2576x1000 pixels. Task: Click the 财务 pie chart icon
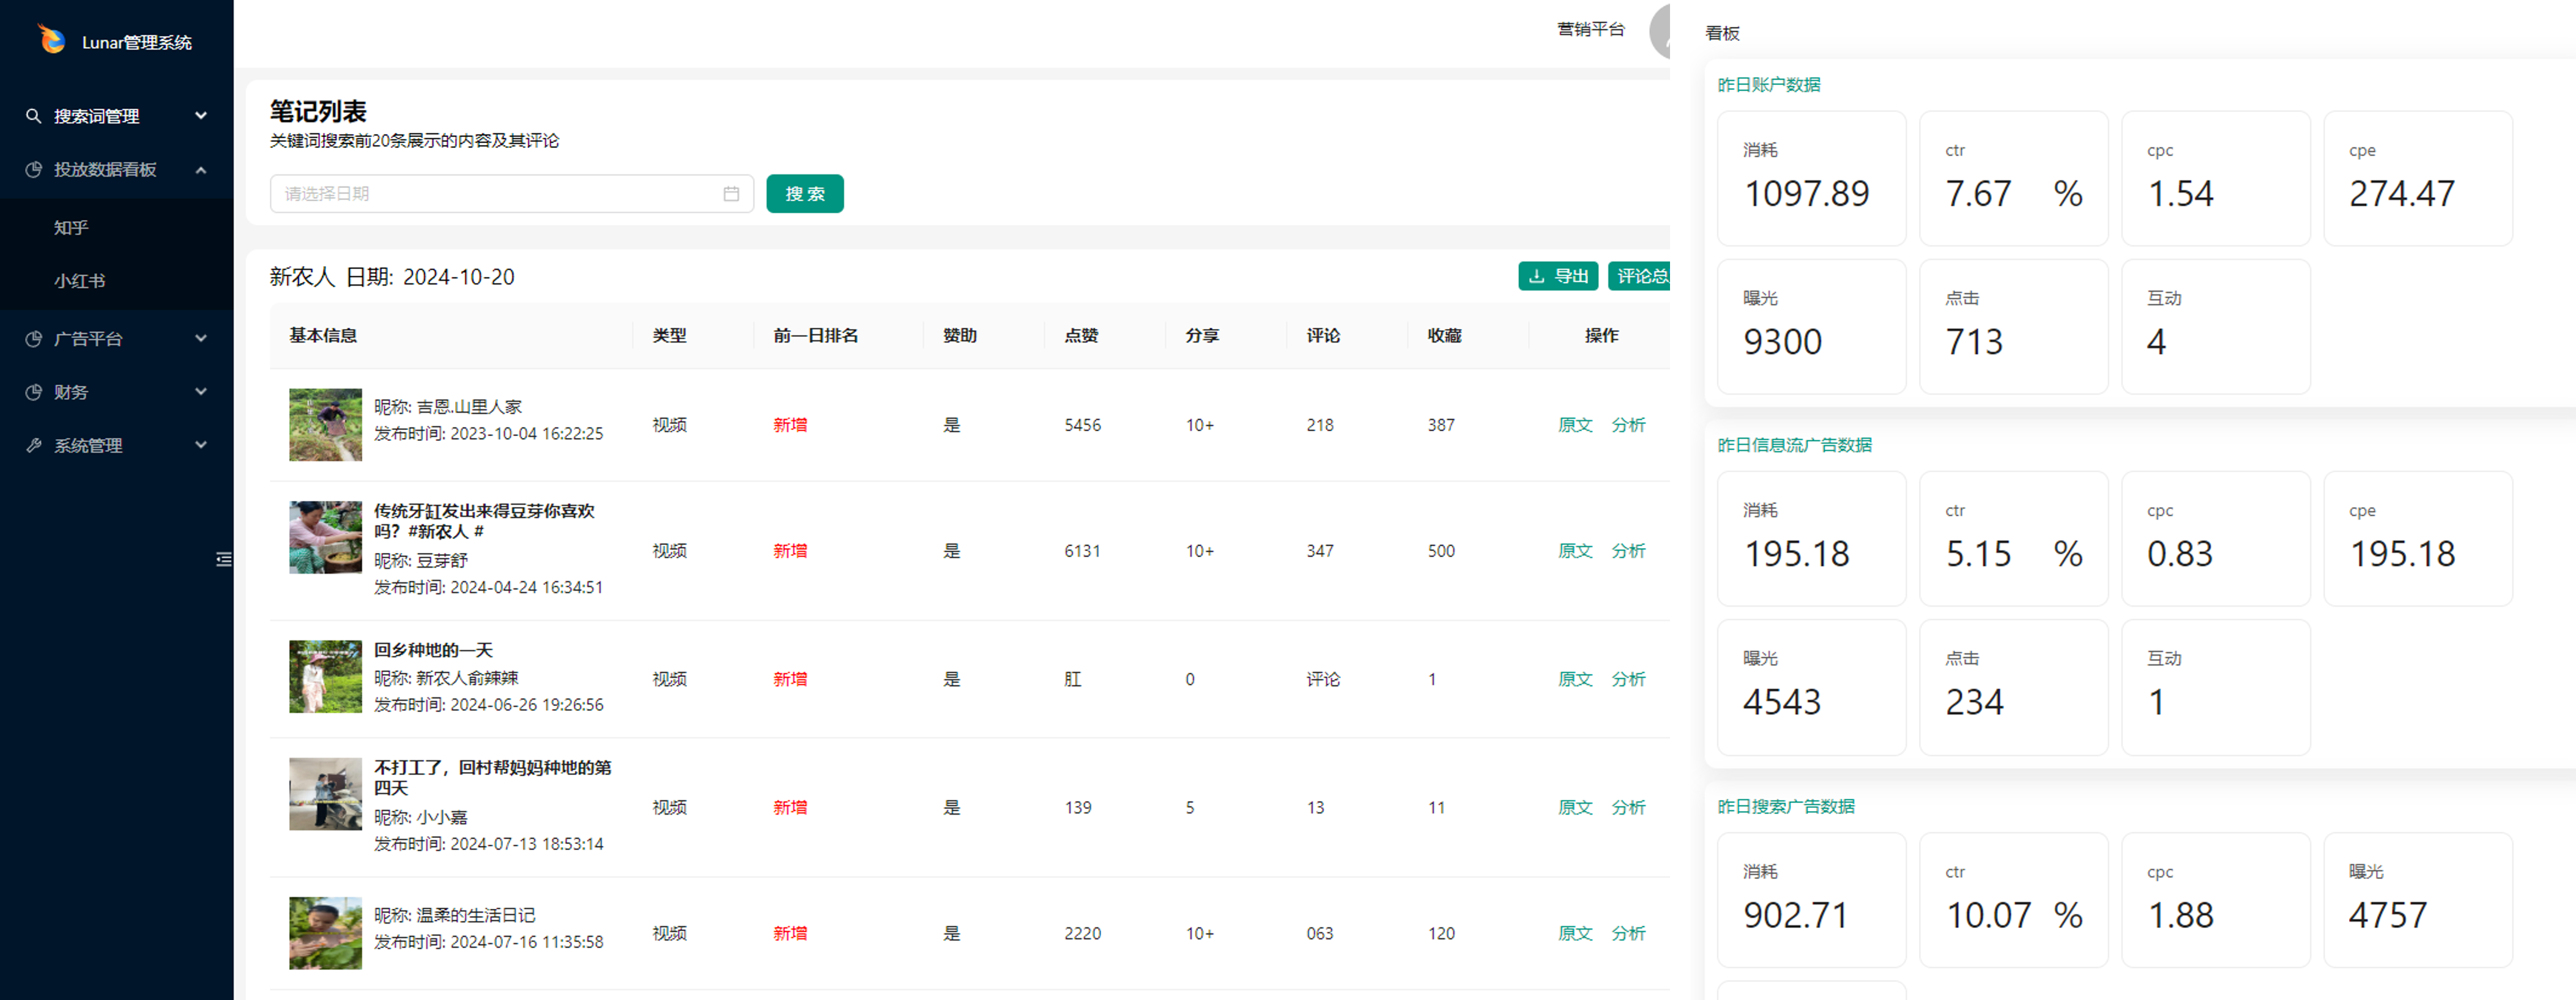33,392
